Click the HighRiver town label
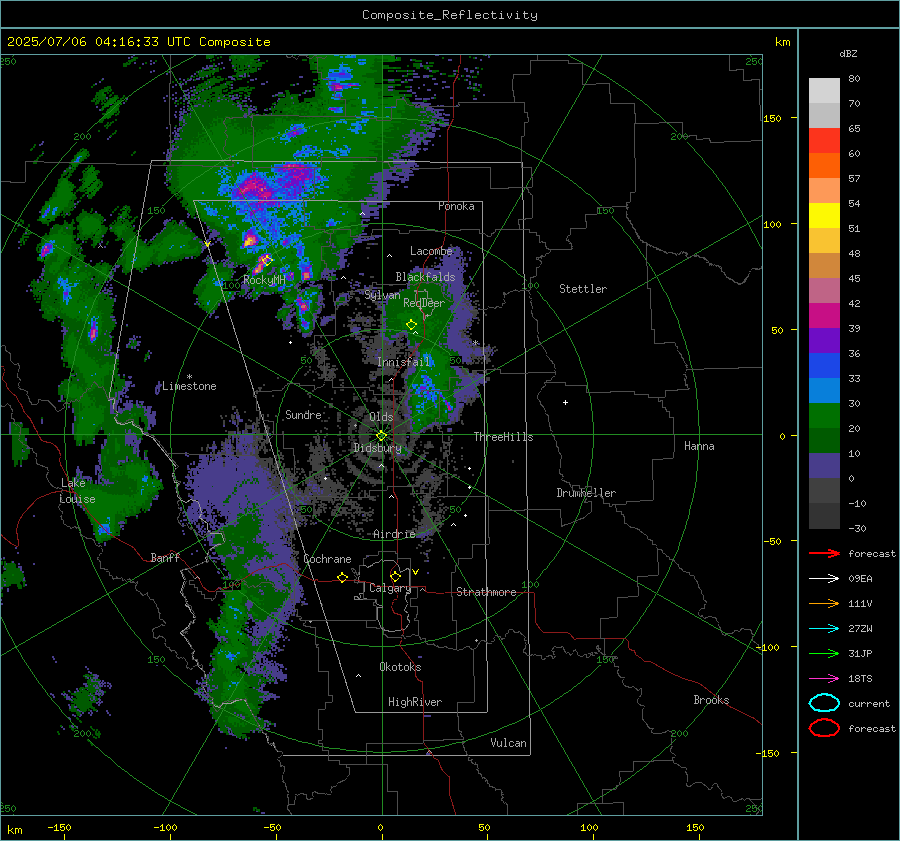The image size is (900, 841). pyautogui.click(x=415, y=702)
